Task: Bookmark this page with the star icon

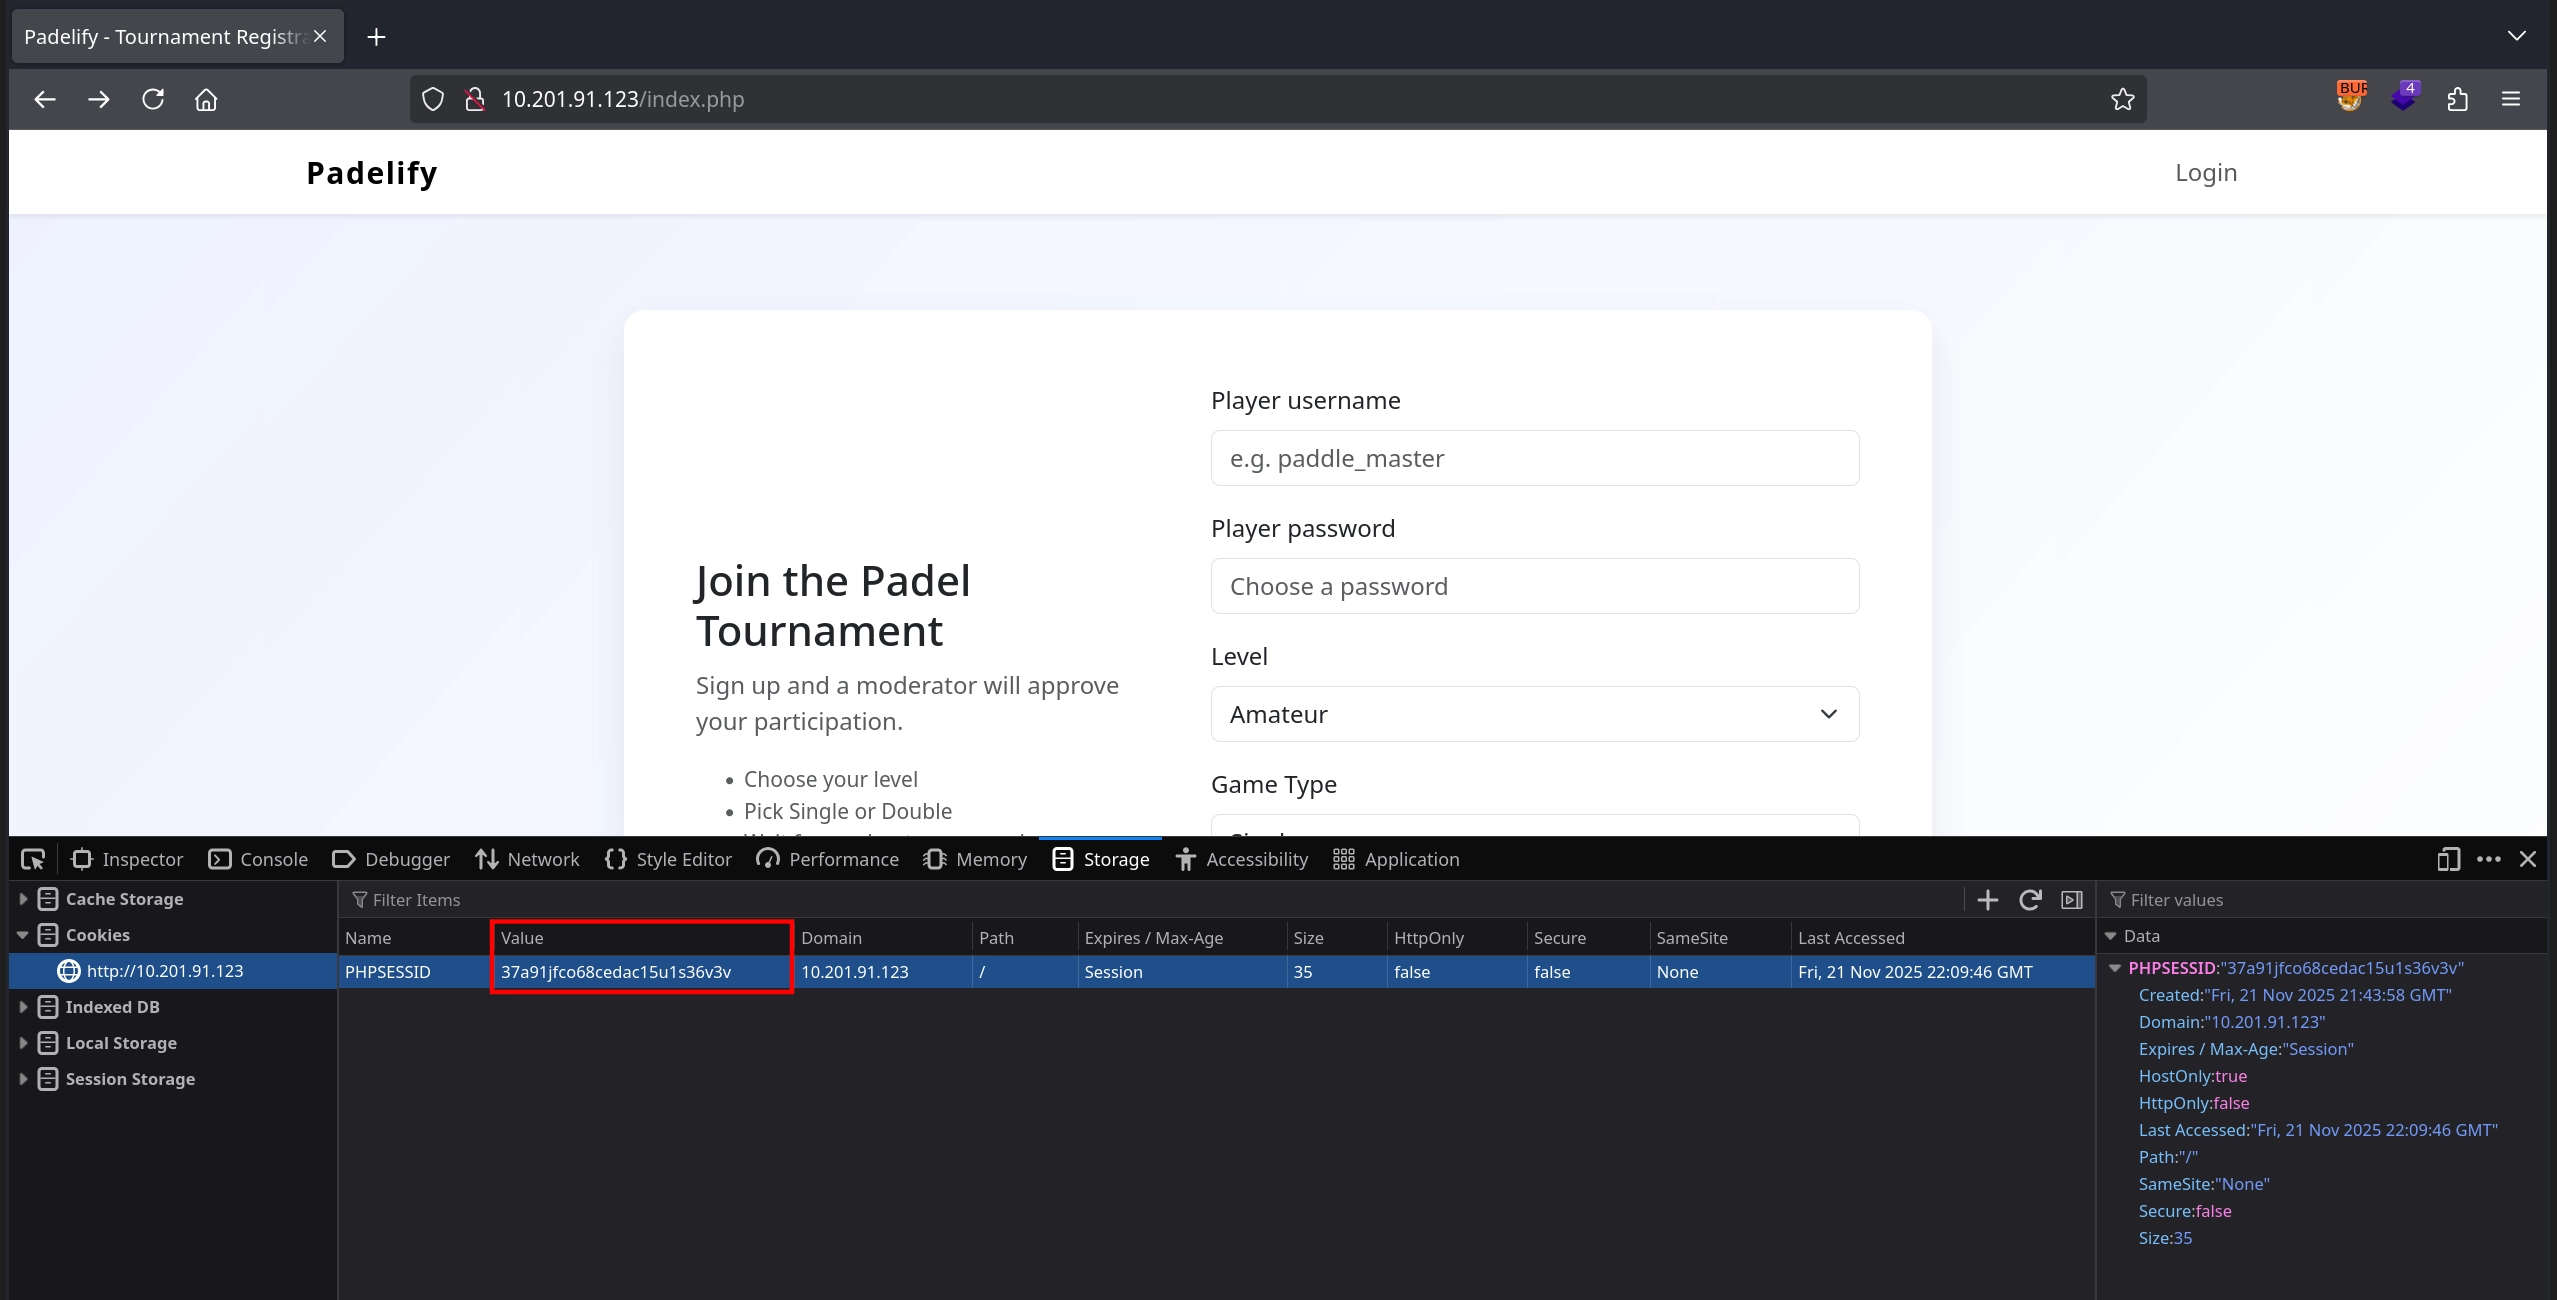Action: [x=2122, y=99]
